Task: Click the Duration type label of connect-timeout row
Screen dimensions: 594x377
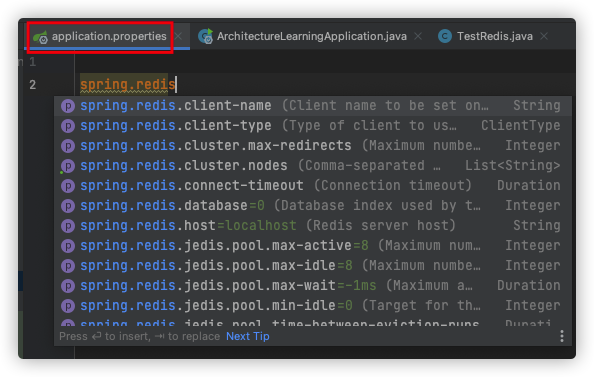Action: coord(528,186)
